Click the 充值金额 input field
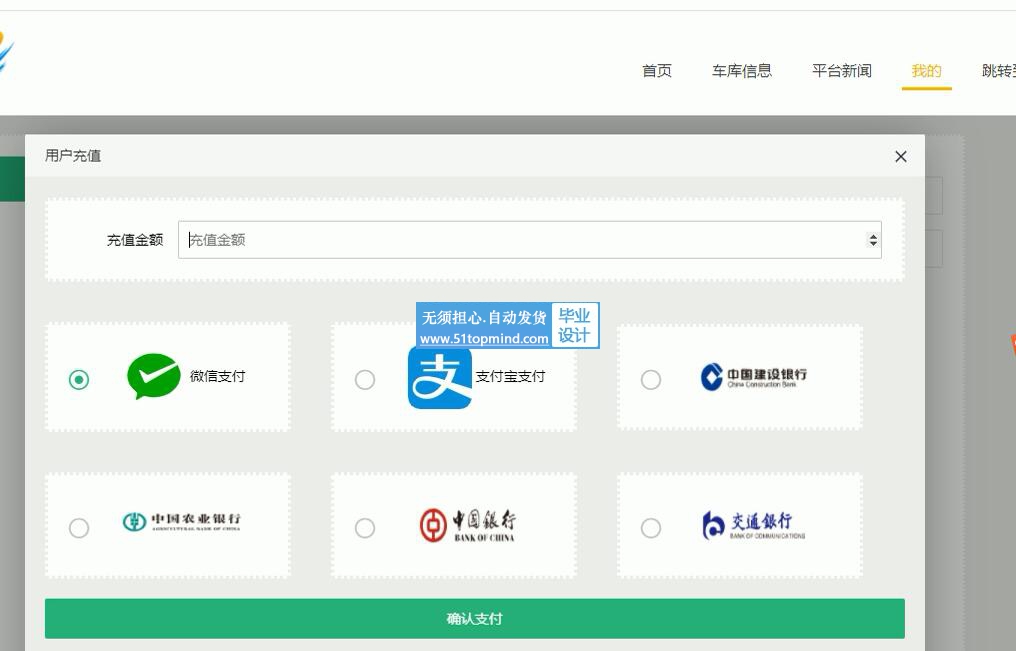Viewport: 1016px width, 651px height. [x=529, y=240]
